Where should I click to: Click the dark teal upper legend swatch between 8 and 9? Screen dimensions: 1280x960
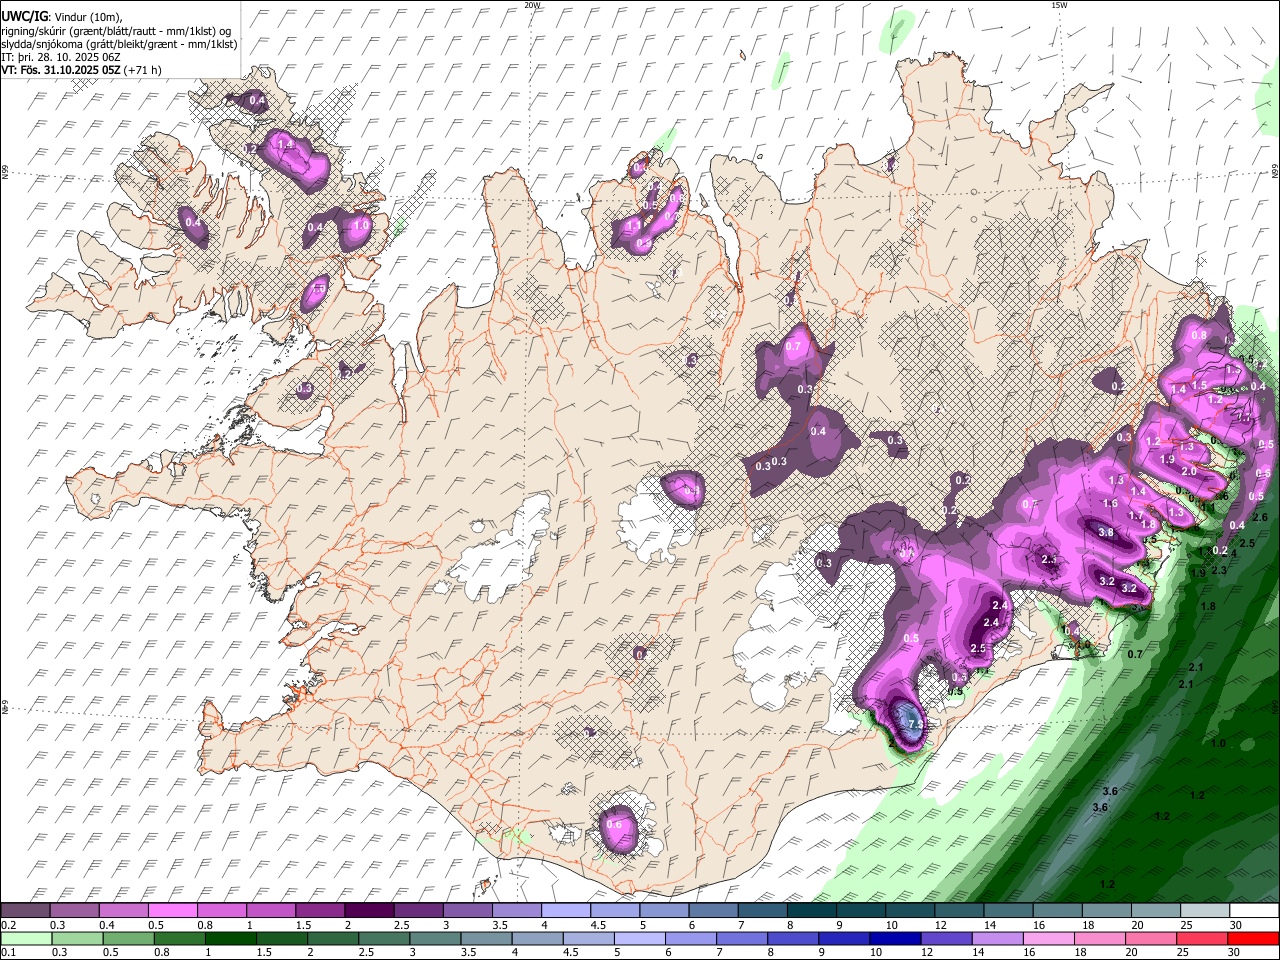pos(810,911)
